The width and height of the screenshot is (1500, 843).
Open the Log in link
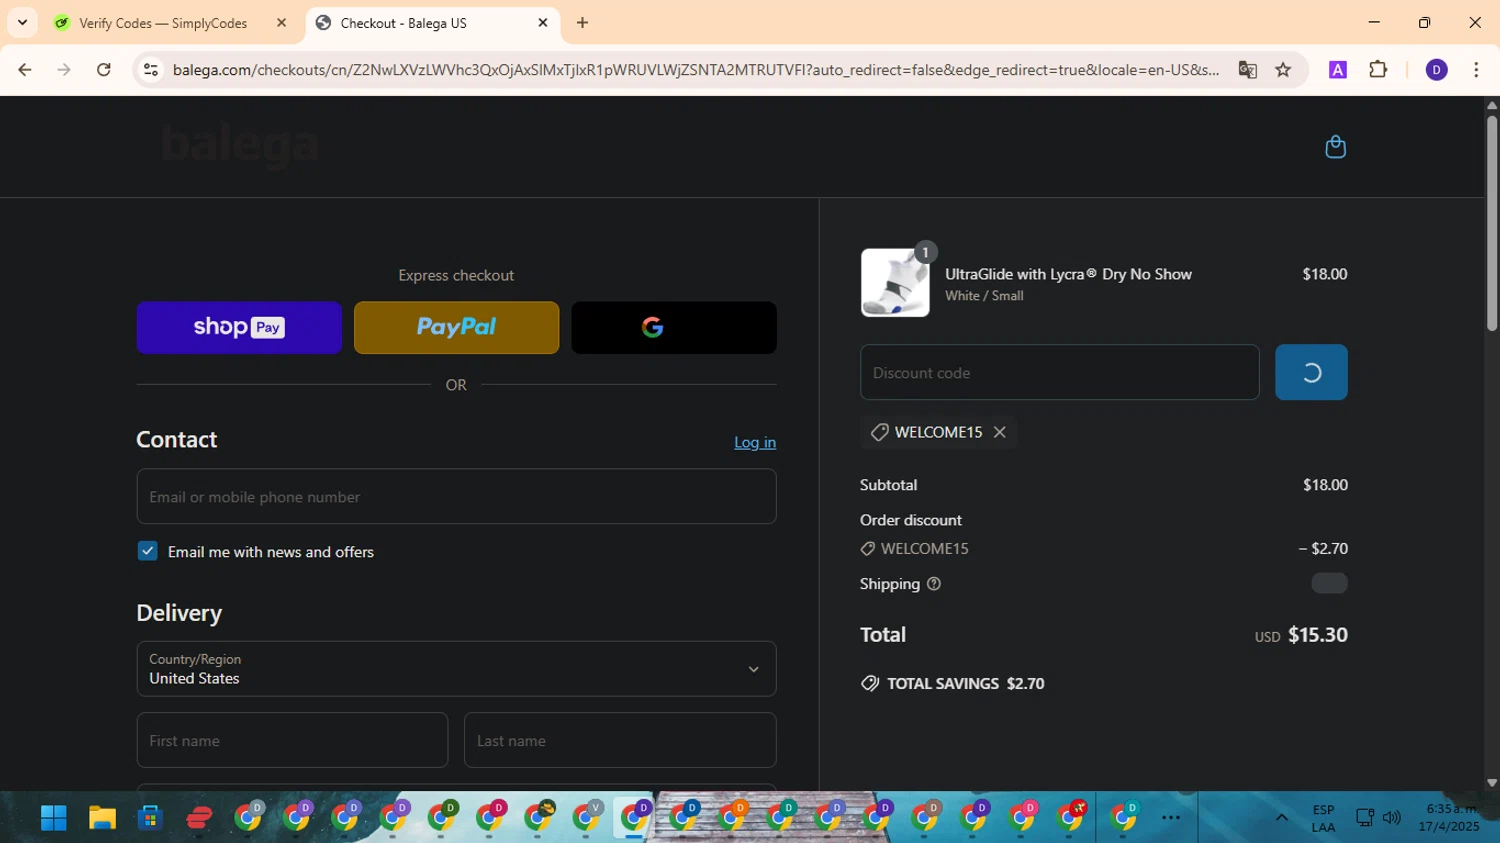[x=755, y=442]
